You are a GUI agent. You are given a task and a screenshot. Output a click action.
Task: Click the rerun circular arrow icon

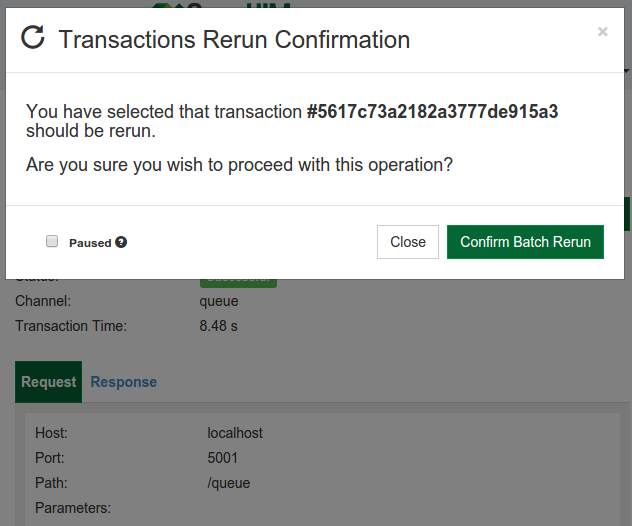[33, 37]
